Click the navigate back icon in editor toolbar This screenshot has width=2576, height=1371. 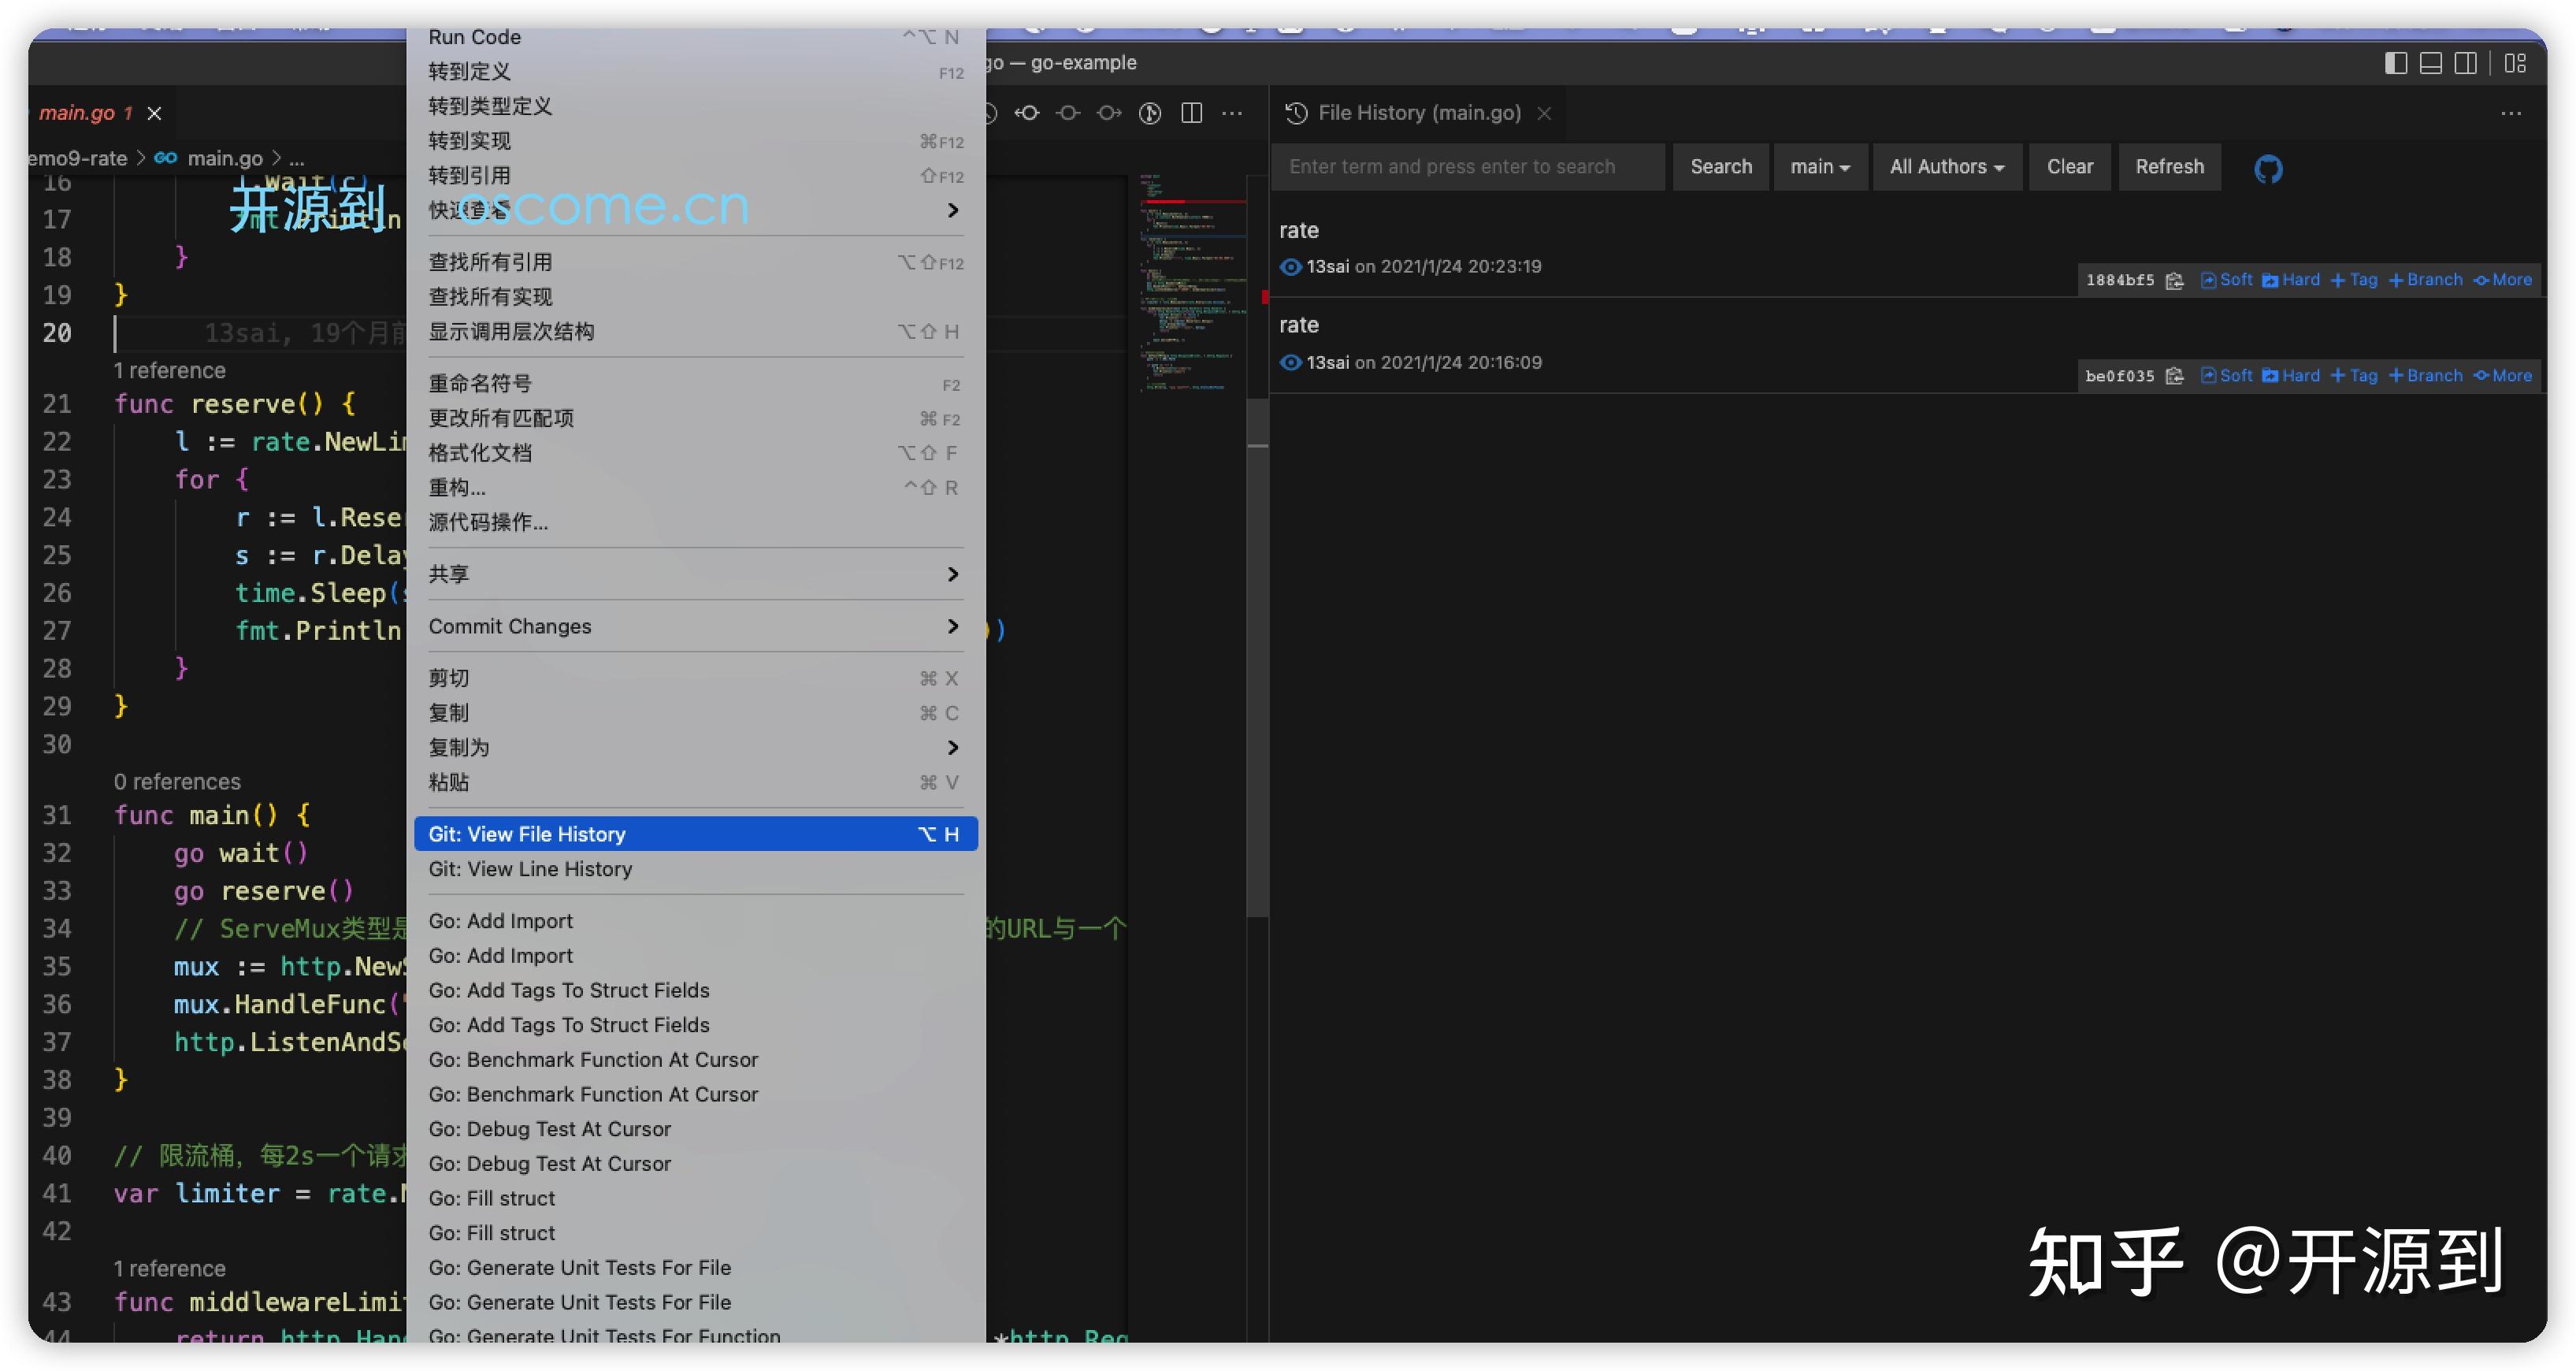coord(1026,113)
